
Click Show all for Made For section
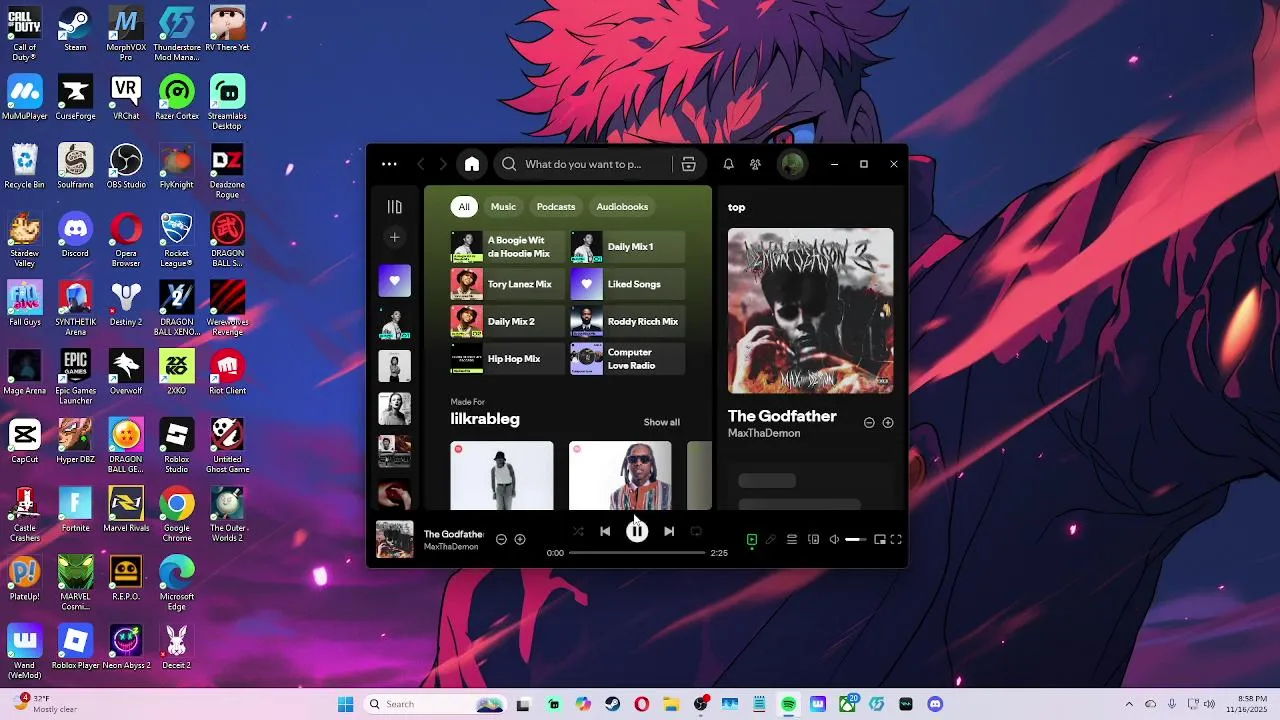coord(661,422)
